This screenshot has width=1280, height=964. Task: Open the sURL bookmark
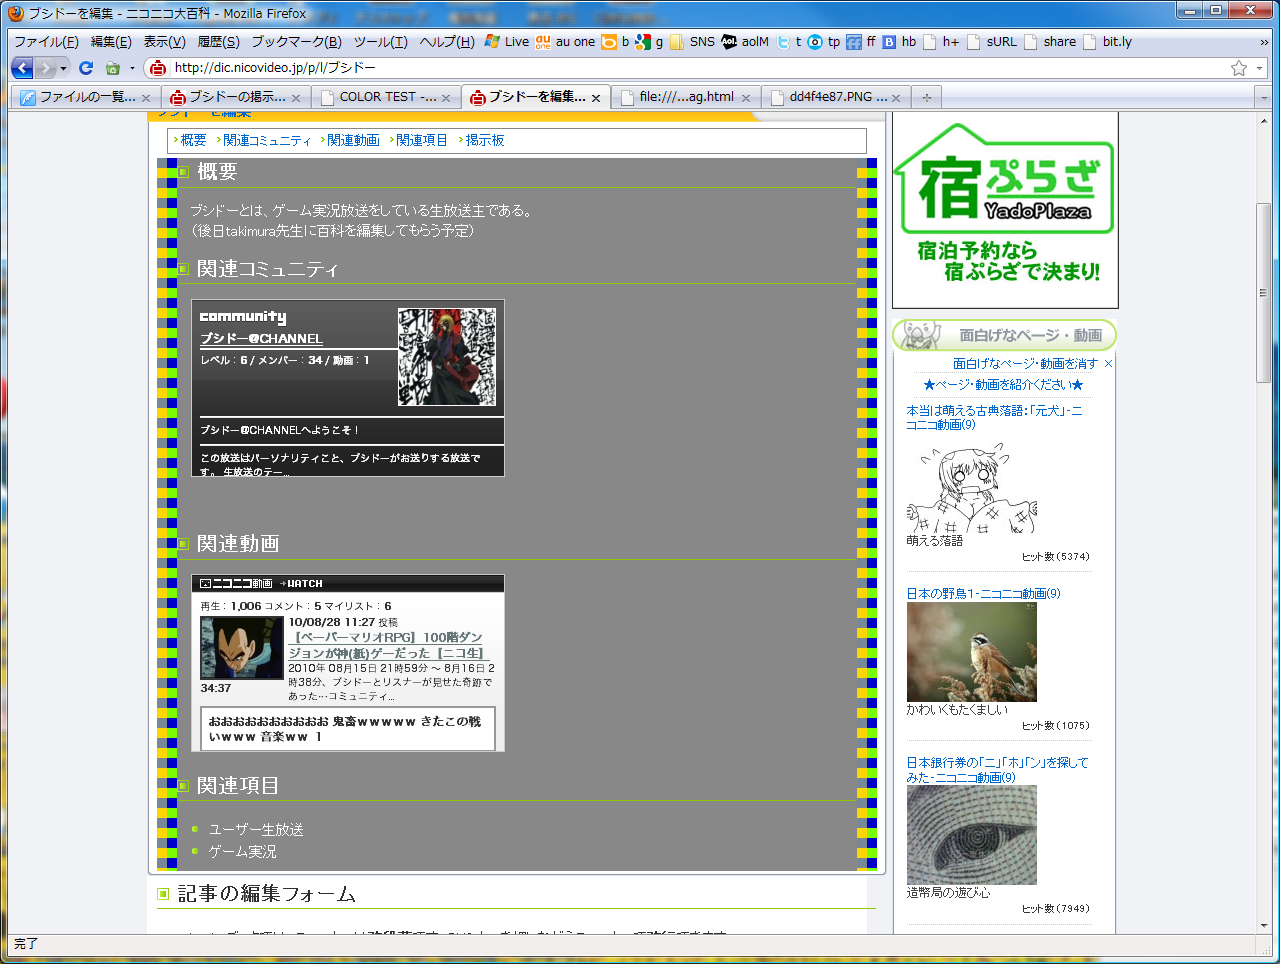(x=992, y=42)
